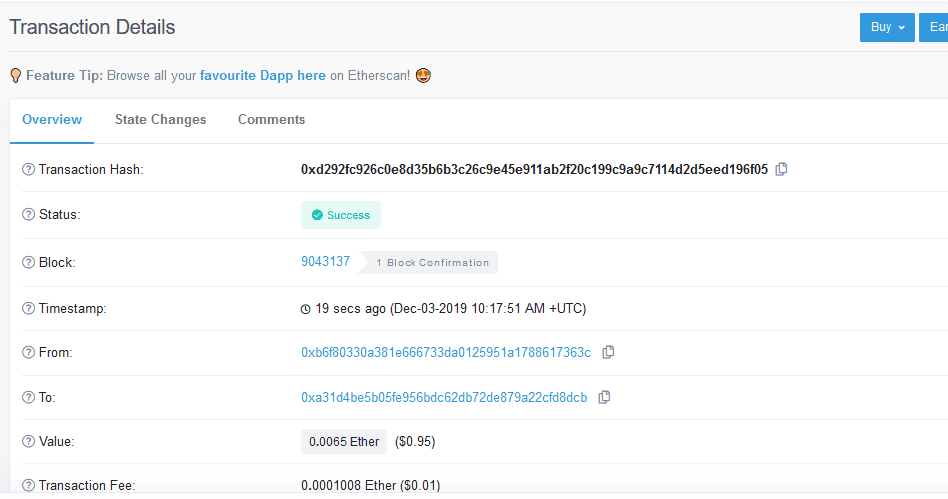The height and width of the screenshot is (499, 948).
Task: Open recipient address 0xa31d4be5 link
Action: point(443,397)
